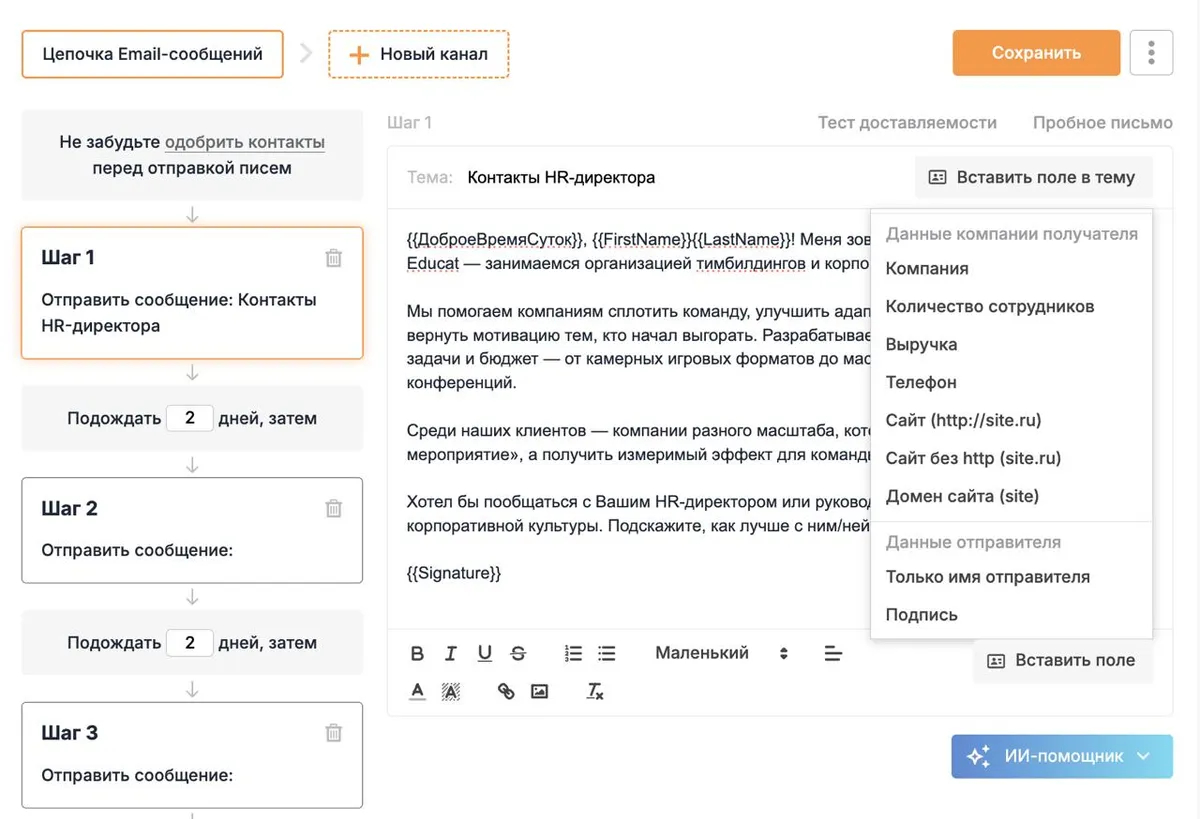Delete Шаг 3 with trash icon

(334, 733)
